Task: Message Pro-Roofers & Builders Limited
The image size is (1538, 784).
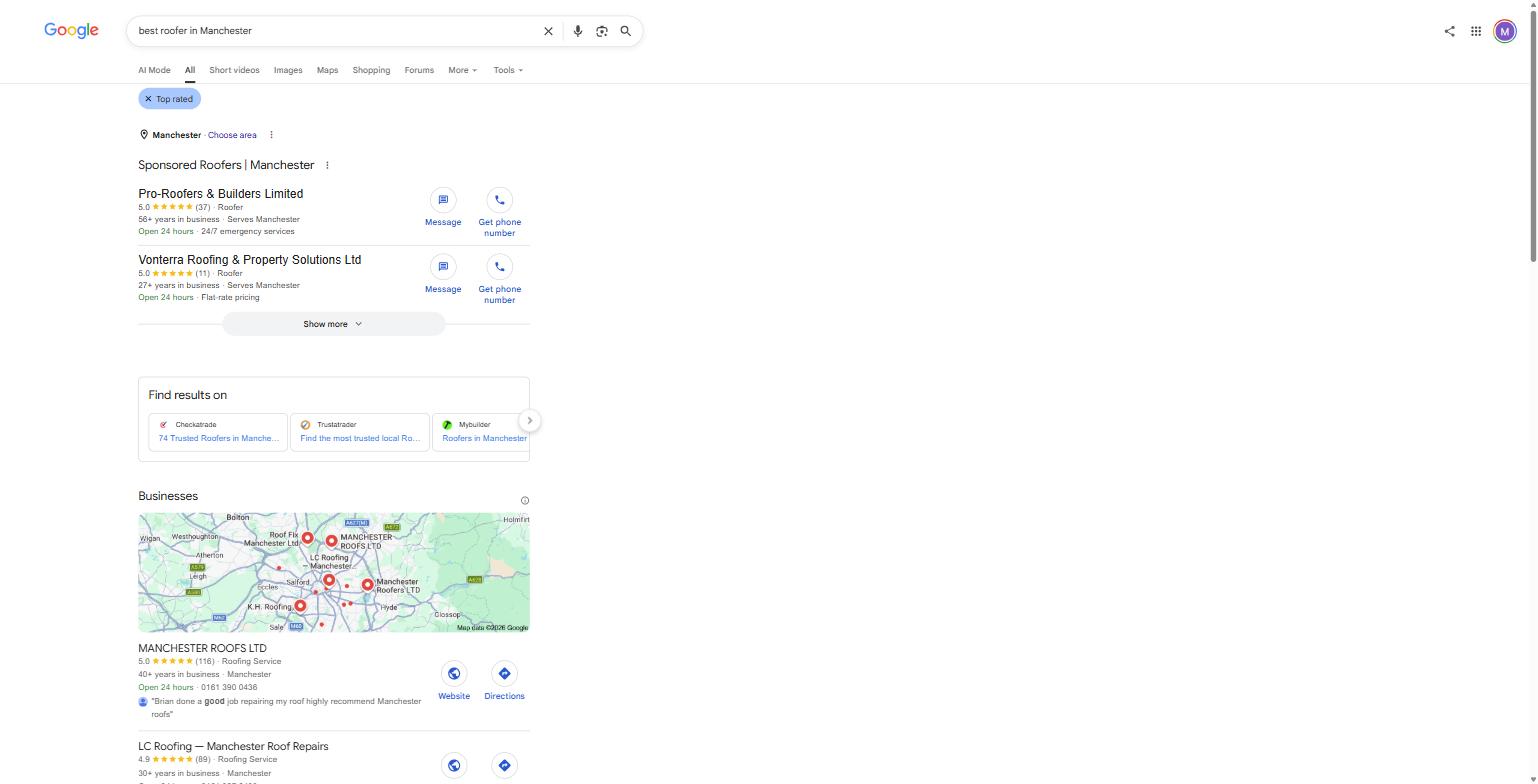Action: coord(443,209)
